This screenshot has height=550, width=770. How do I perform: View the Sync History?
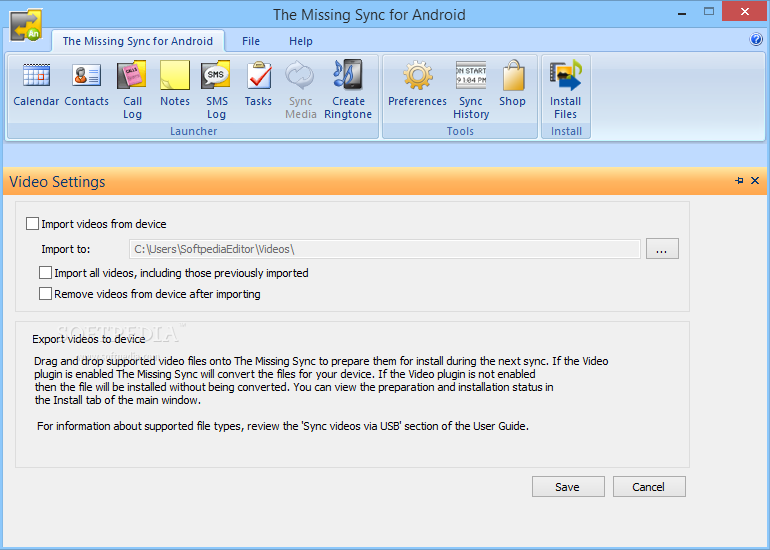pyautogui.click(x=471, y=90)
